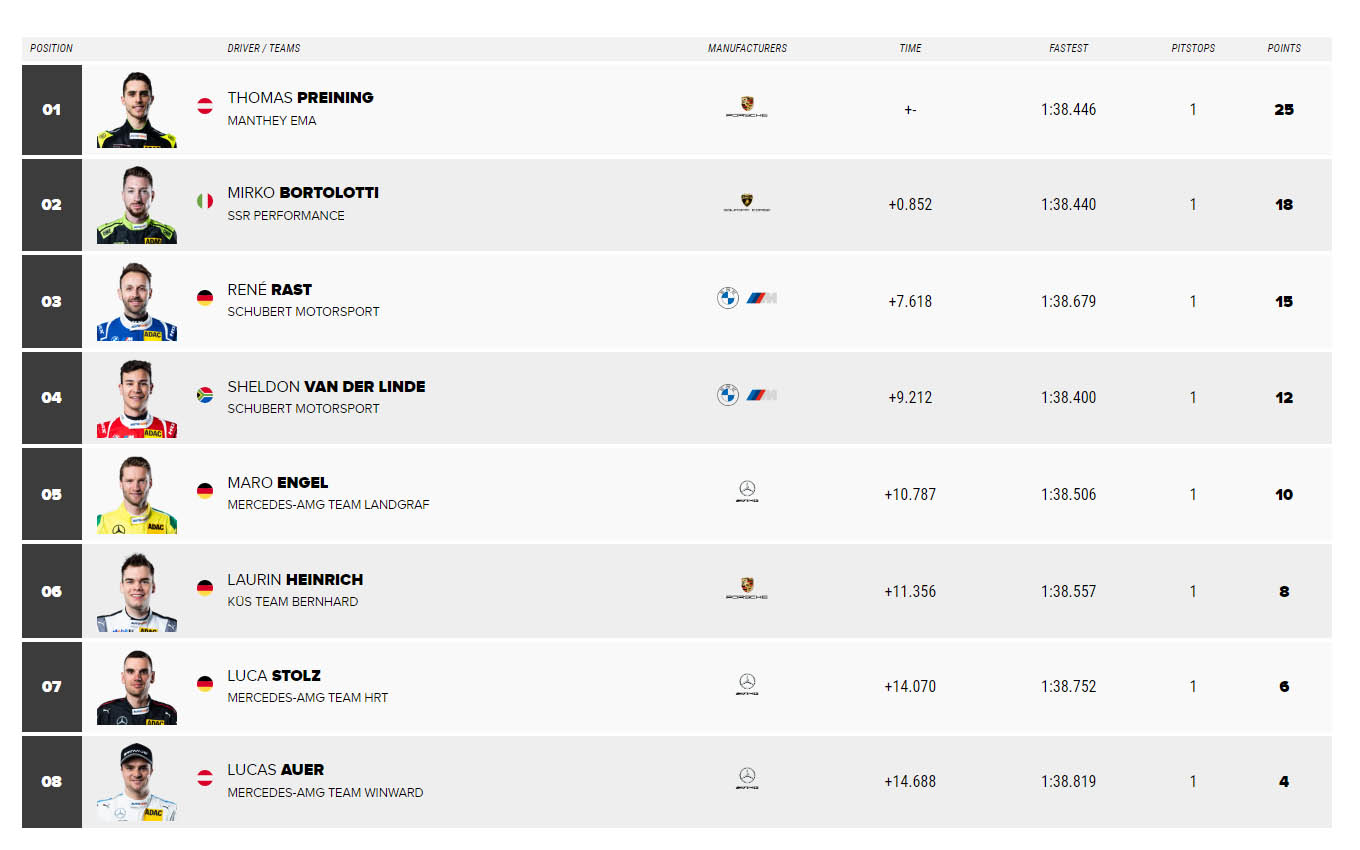Open Mirko Bortolotti driver name link
Image resolution: width=1360 pixels, height=850 pixels.
coord(303,192)
